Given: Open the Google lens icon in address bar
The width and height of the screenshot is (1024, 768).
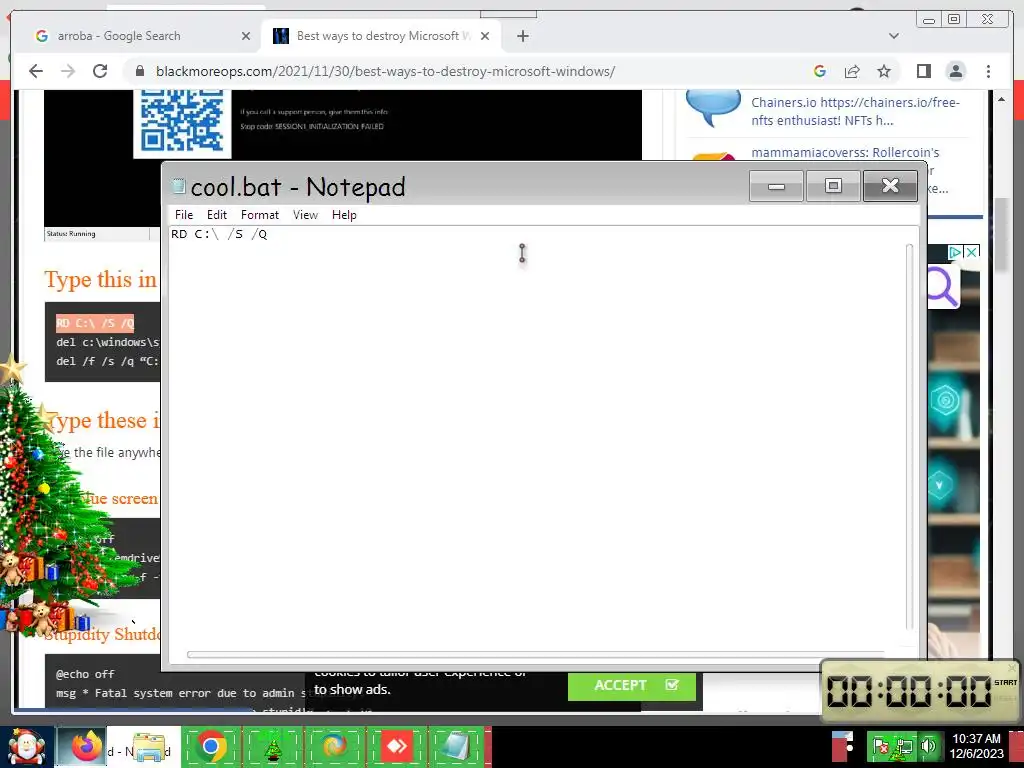Looking at the screenshot, I should pyautogui.click(x=820, y=71).
